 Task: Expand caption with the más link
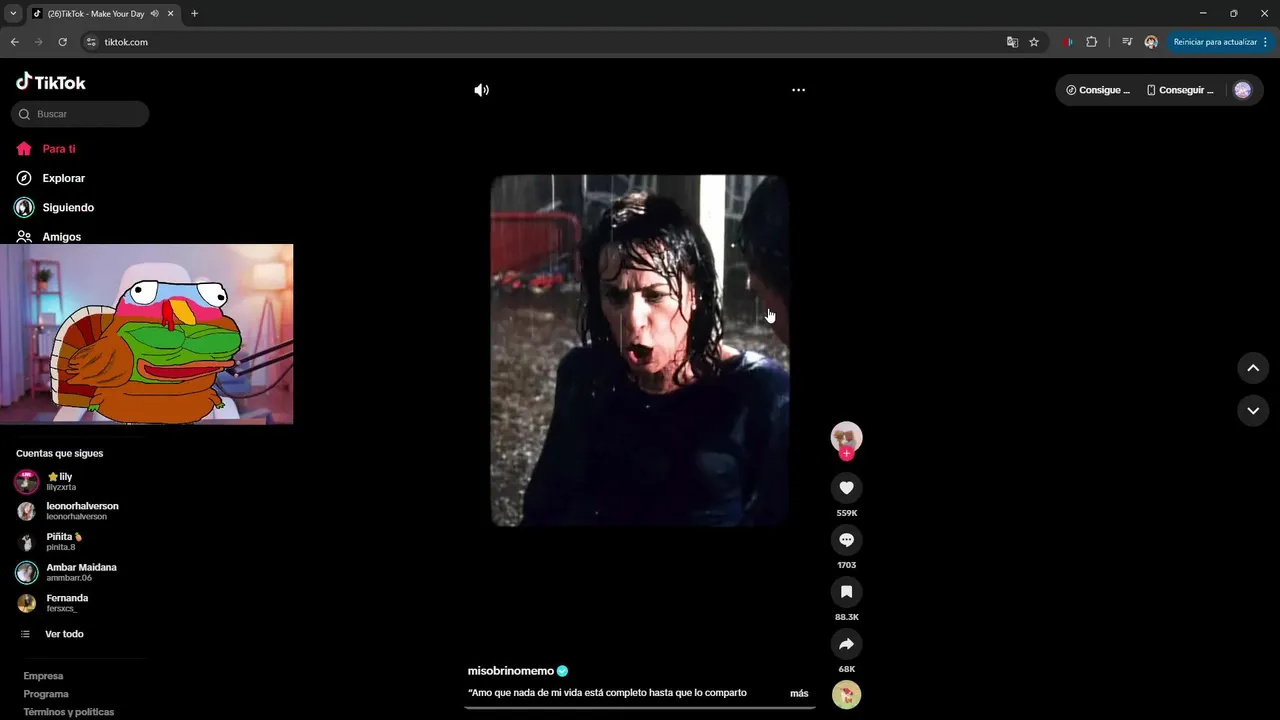click(799, 693)
